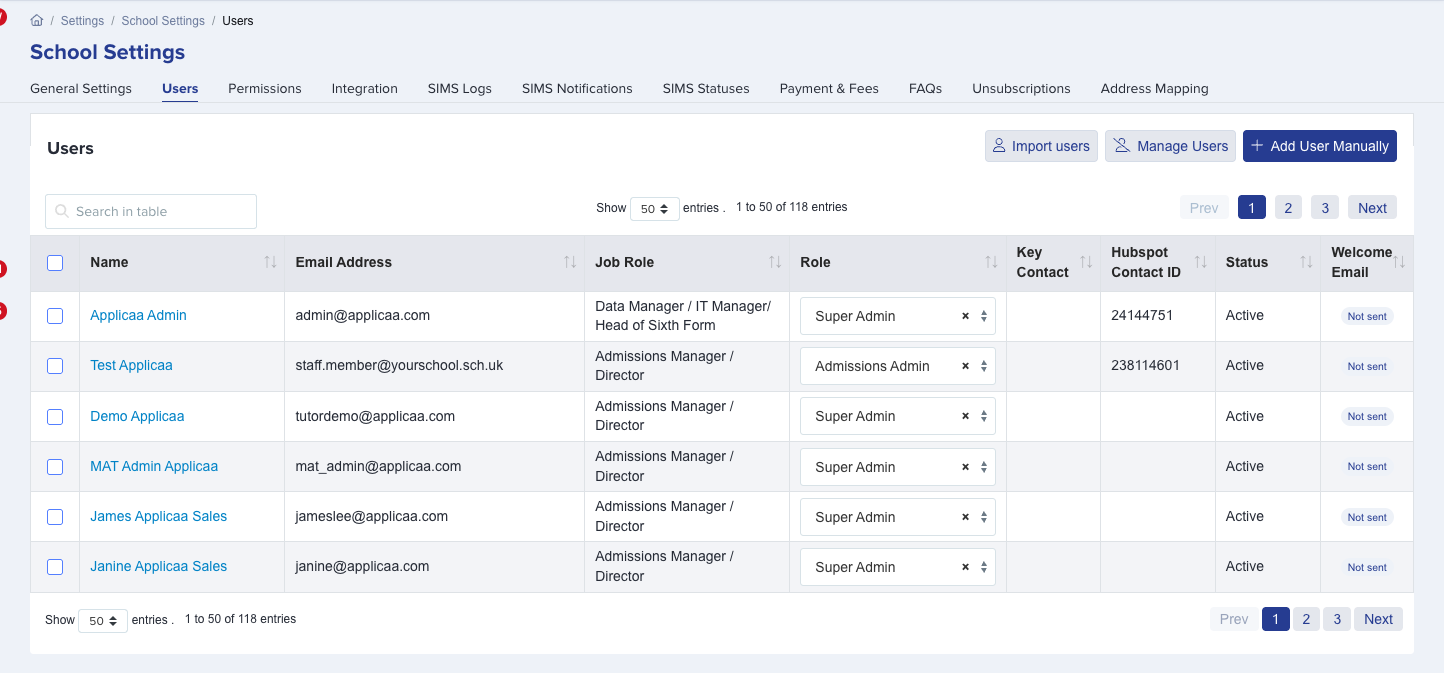
Task: Sort by Welcome Email column arrows
Action: 1399,262
